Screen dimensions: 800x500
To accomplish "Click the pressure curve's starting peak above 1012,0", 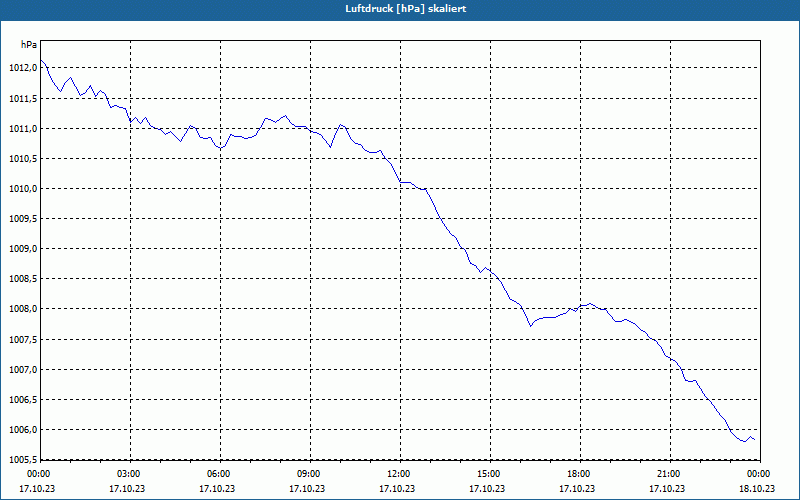I will coord(41,60).
